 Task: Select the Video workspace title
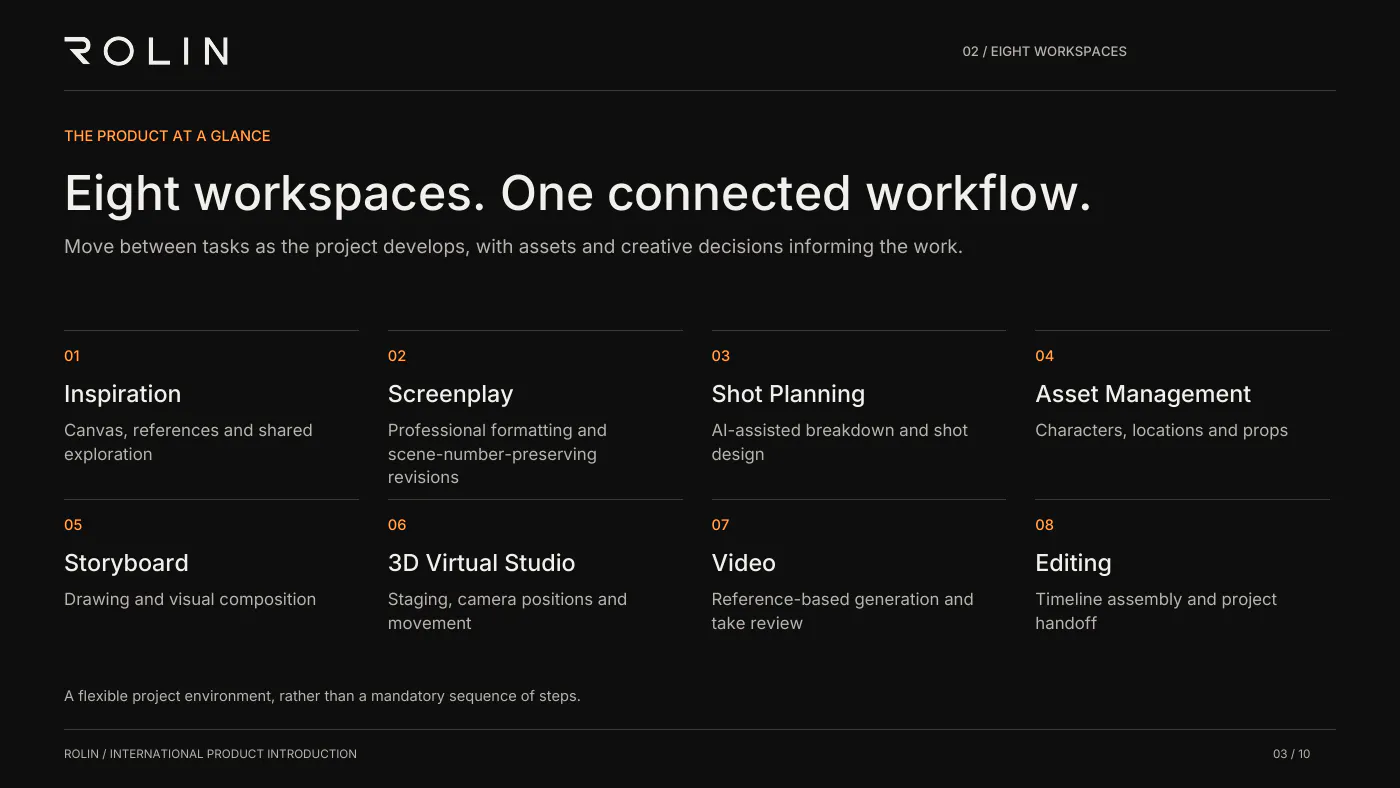(743, 563)
